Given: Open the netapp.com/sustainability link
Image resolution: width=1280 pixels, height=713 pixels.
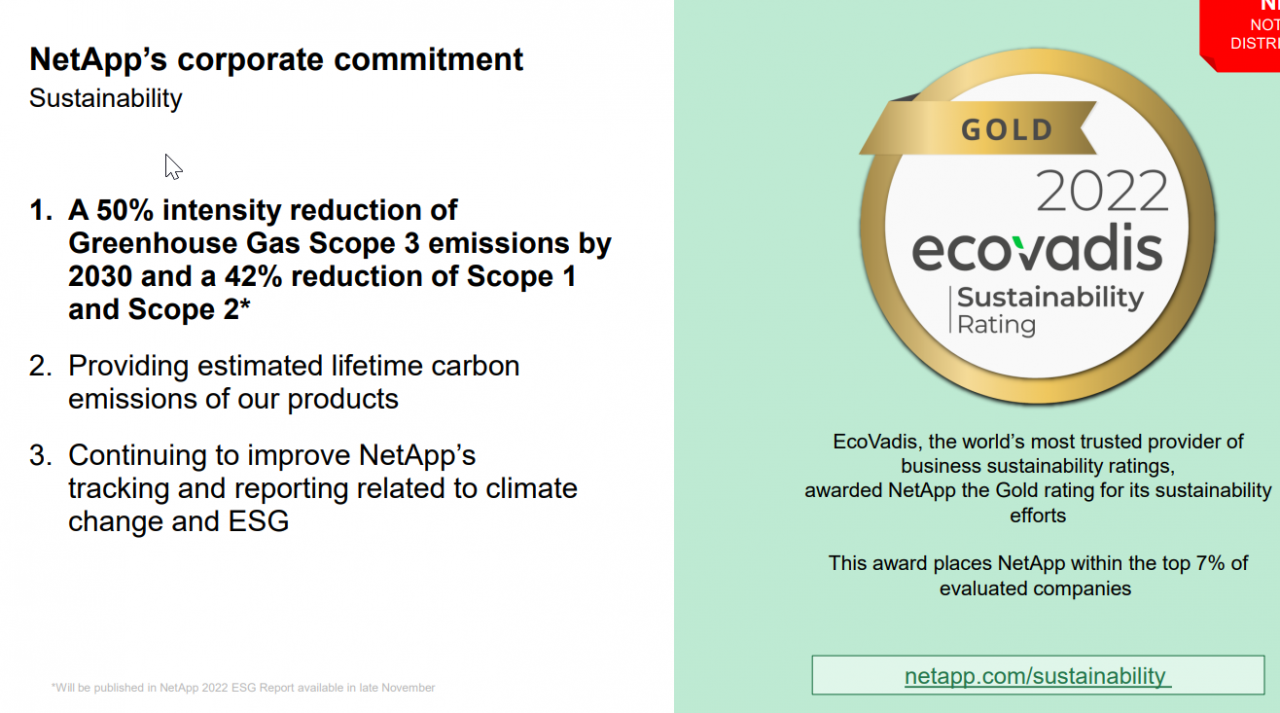Looking at the screenshot, I should [x=1036, y=676].
